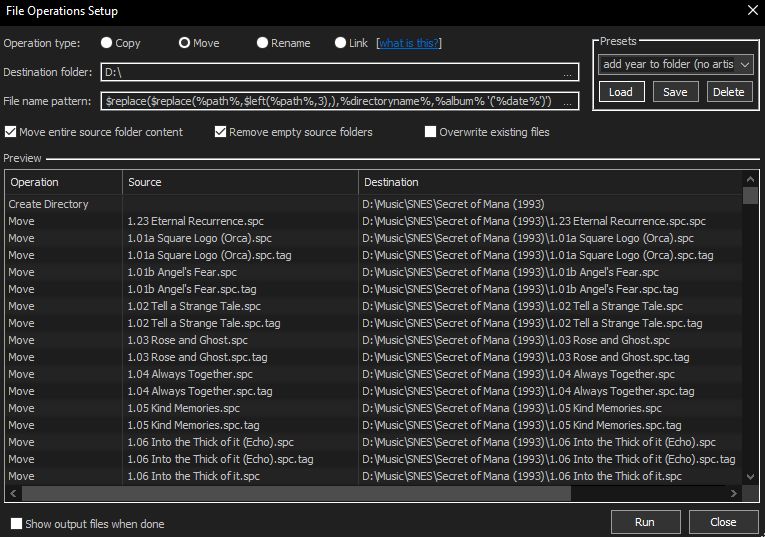The height and width of the screenshot is (537, 765).
Task: Click the horizontal scroll right arrow
Action: tap(734, 494)
